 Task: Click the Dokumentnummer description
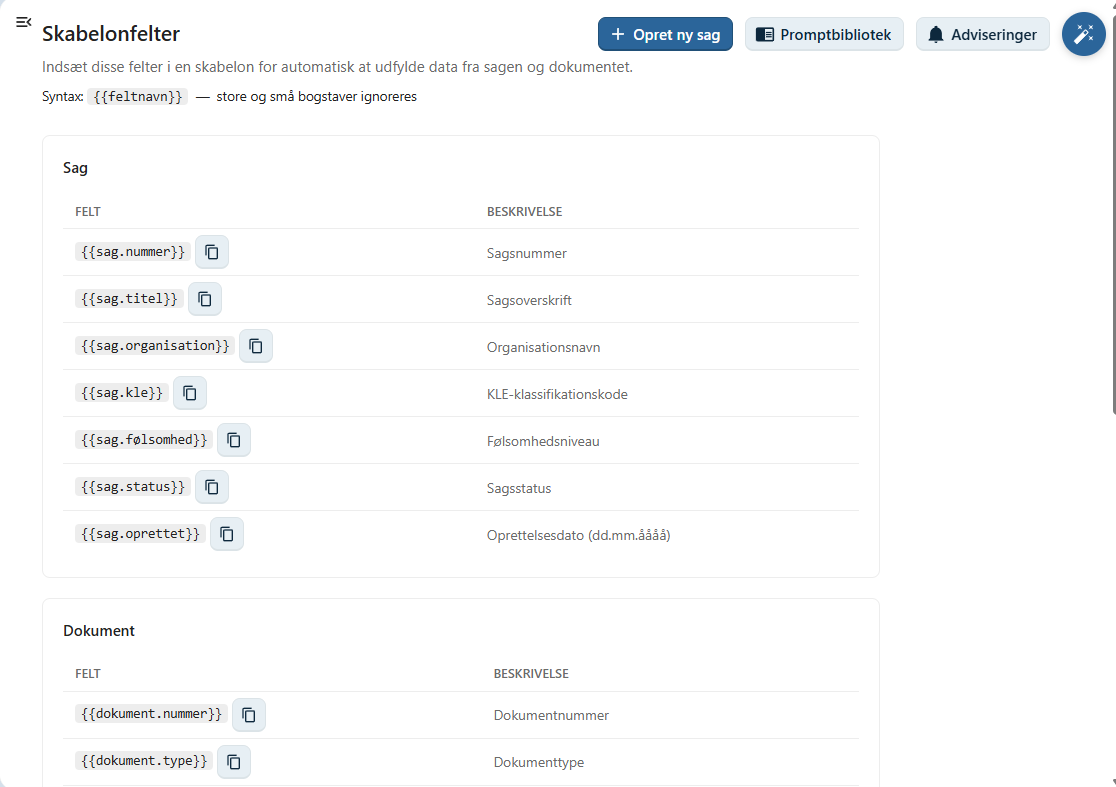click(551, 715)
